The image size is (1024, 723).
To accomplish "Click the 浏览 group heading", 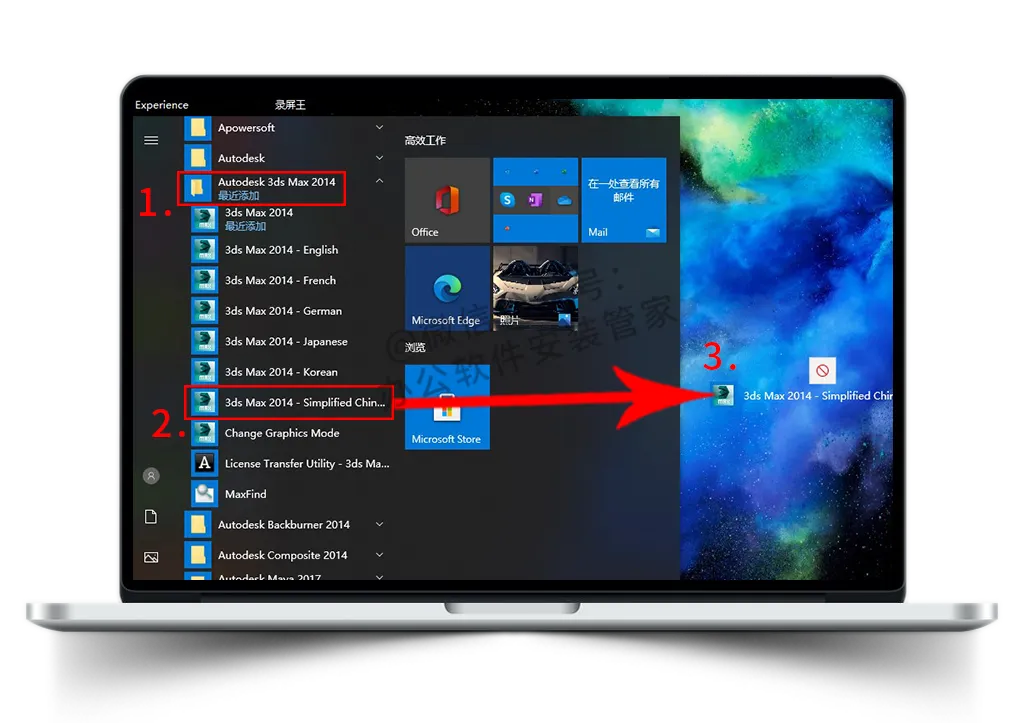I will click(x=415, y=347).
